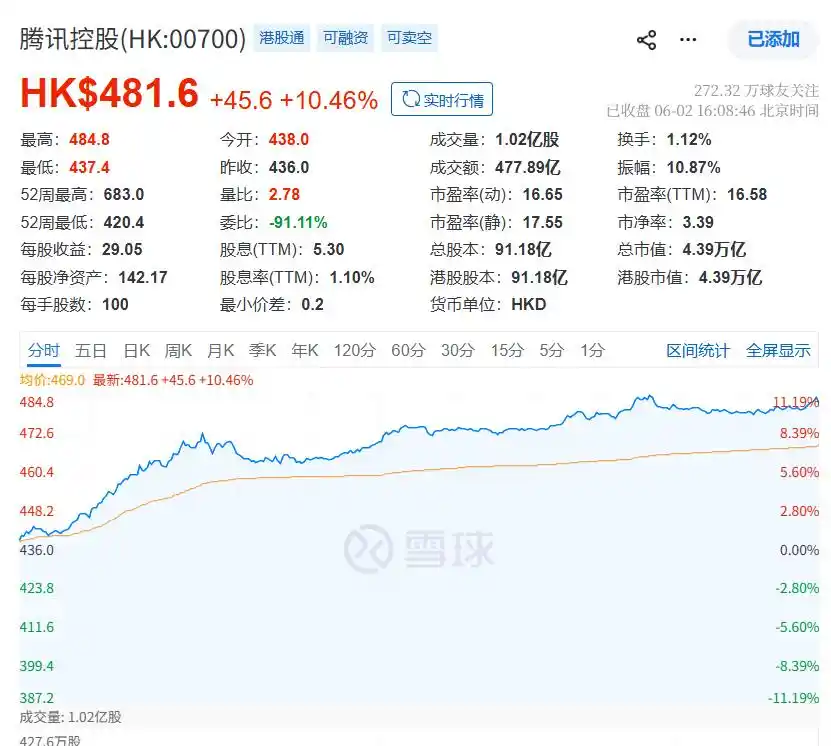Click the 总市值 value 4.39万亿
This screenshot has width=831, height=746.
coord(714,250)
